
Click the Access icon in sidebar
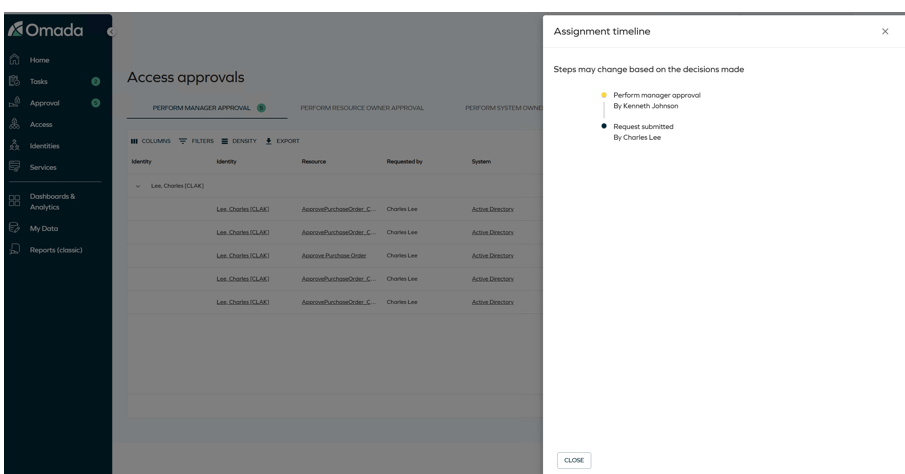click(14, 124)
